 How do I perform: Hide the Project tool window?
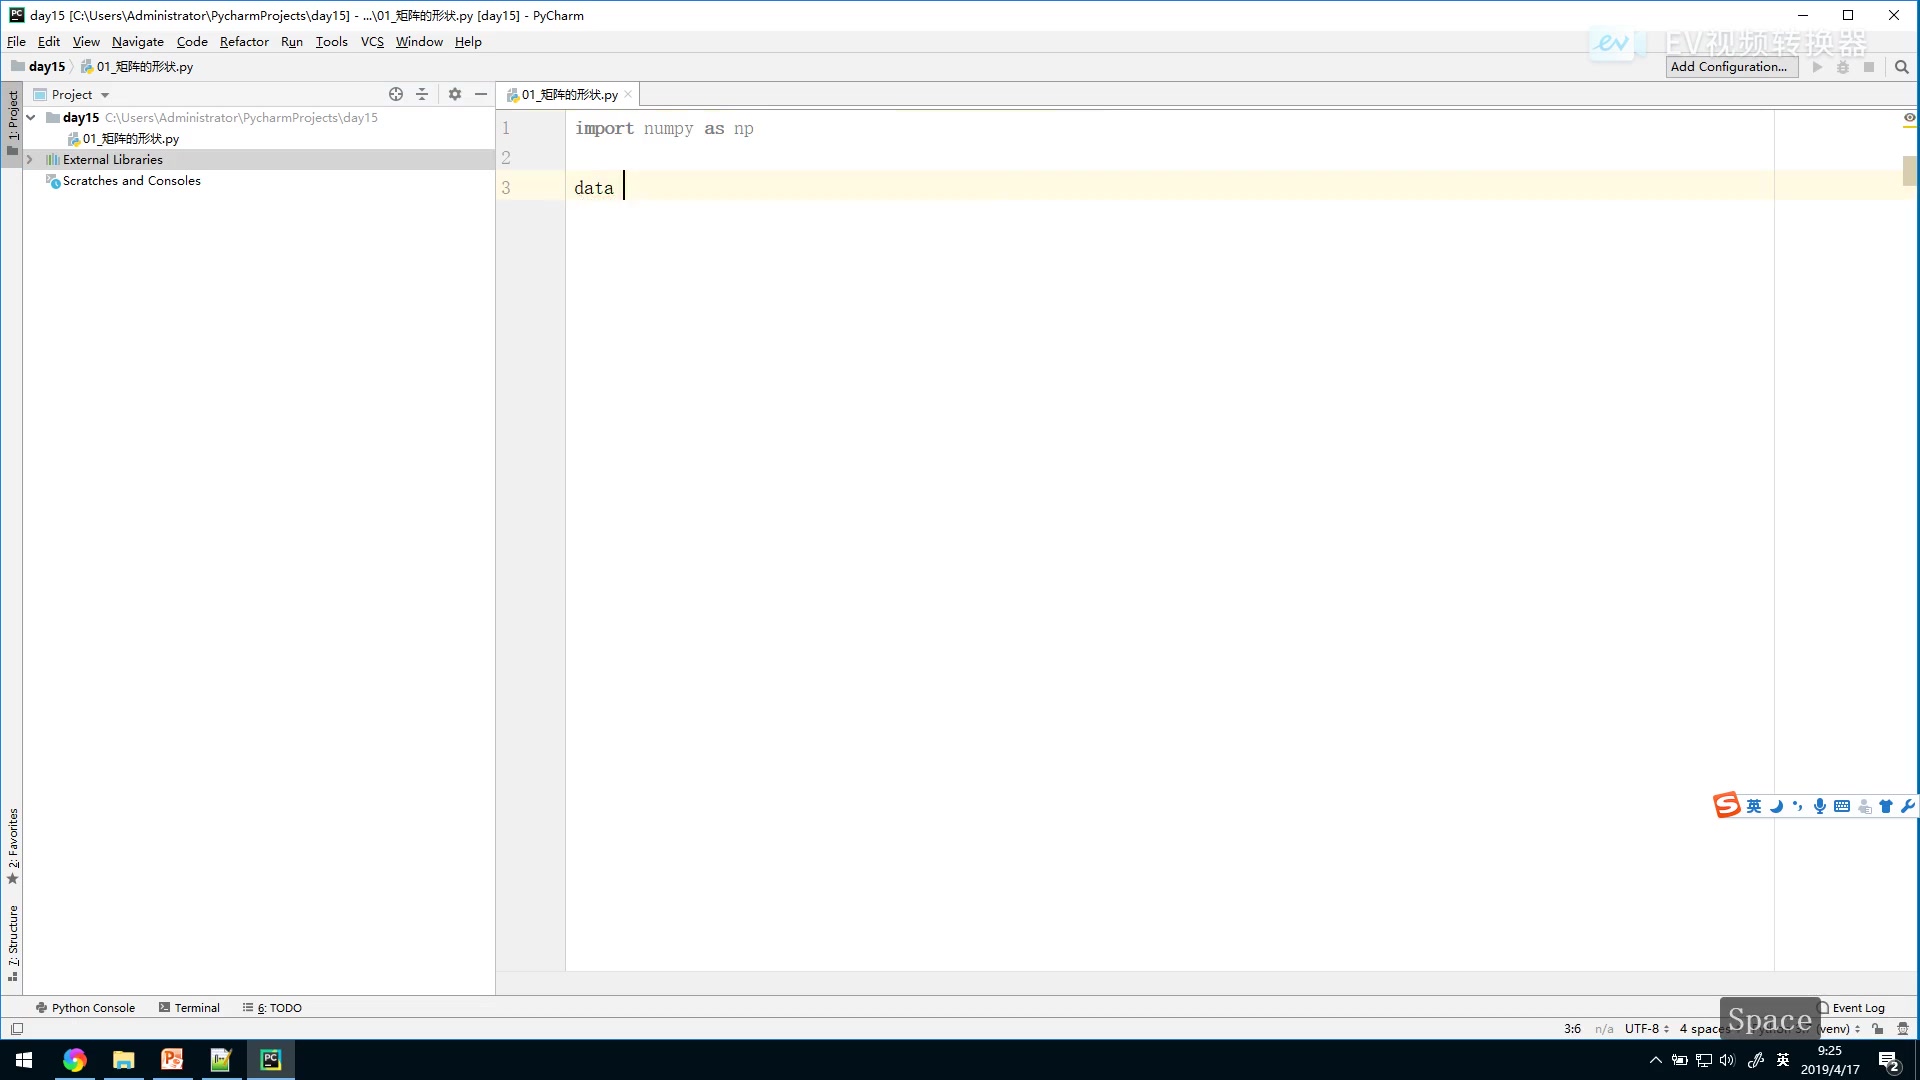pyautogui.click(x=481, y=94)
